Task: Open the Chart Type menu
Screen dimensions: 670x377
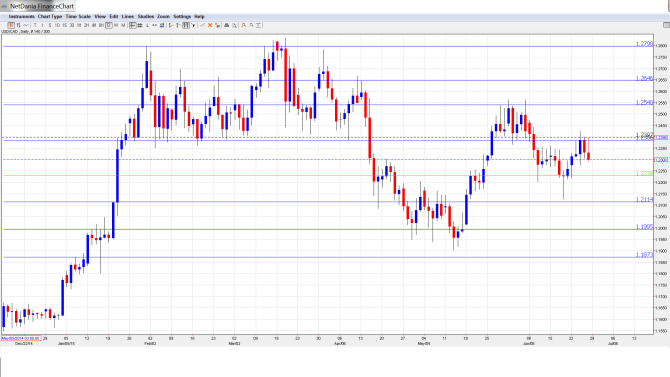Action: tap(50, 17)
